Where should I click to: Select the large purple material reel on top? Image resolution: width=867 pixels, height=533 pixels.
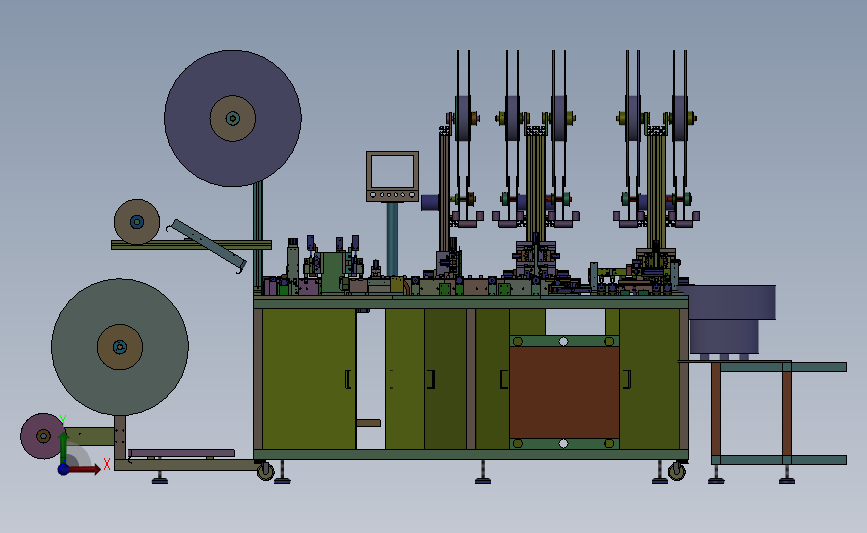(x=233, y=118)
